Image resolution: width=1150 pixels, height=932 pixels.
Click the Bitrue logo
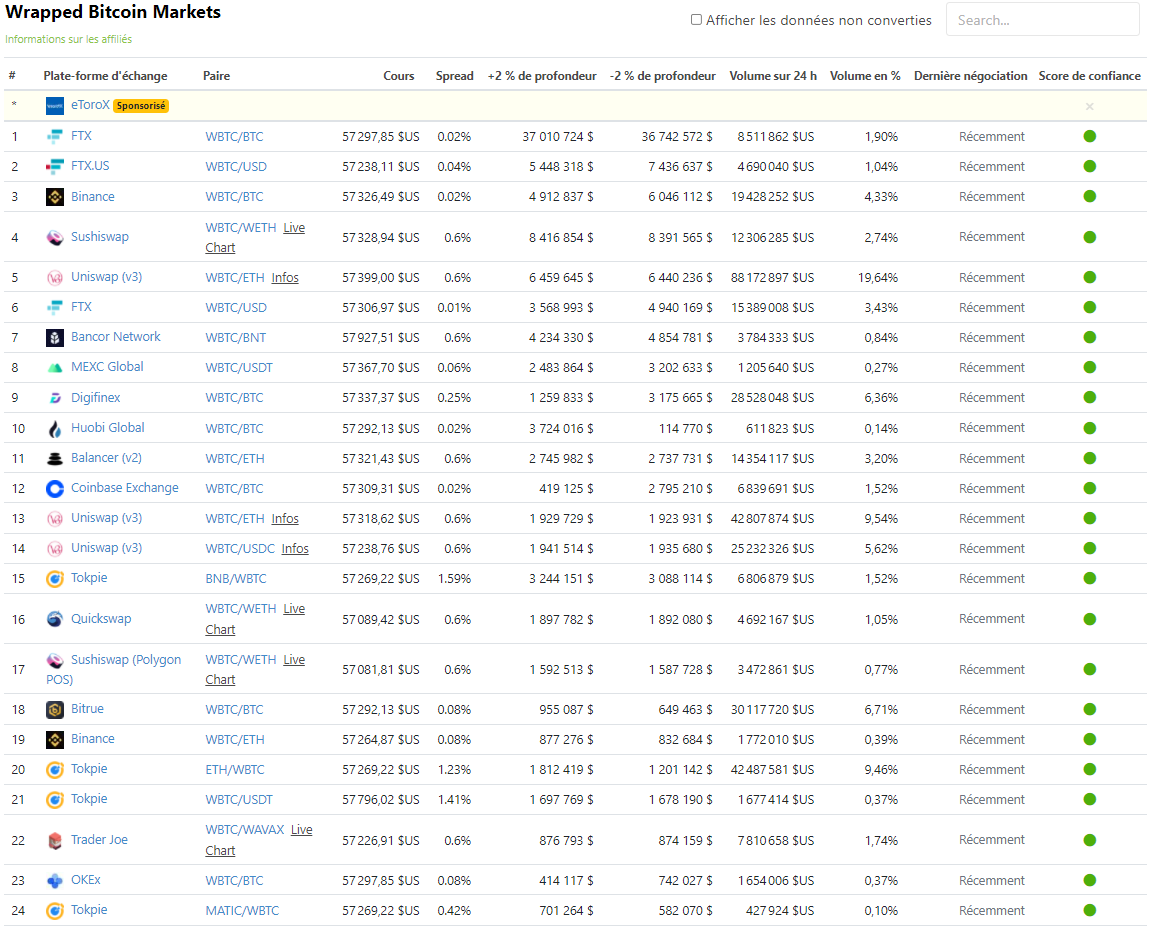tap(54, 710)
